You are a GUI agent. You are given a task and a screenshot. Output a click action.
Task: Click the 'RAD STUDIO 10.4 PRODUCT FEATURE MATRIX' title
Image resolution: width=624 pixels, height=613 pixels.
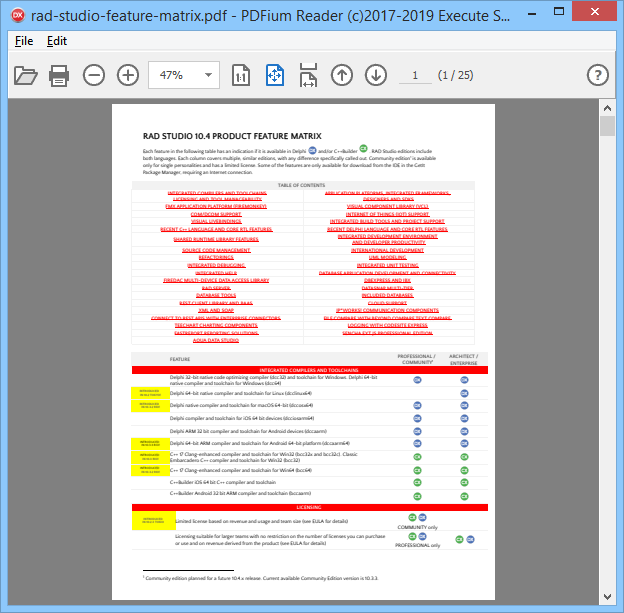tap(232, 136)
